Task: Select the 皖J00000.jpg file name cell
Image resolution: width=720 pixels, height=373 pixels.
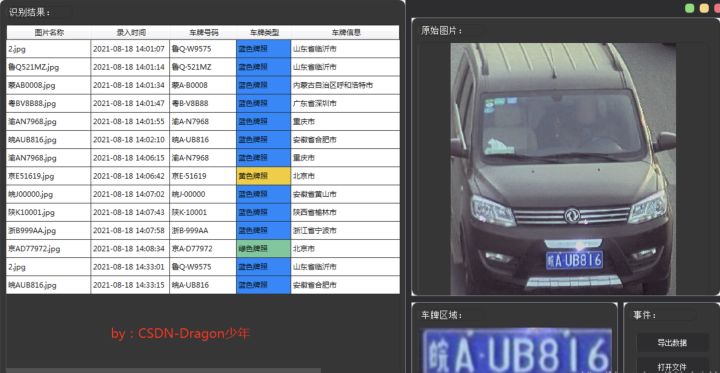Action: tap(49, 194)
